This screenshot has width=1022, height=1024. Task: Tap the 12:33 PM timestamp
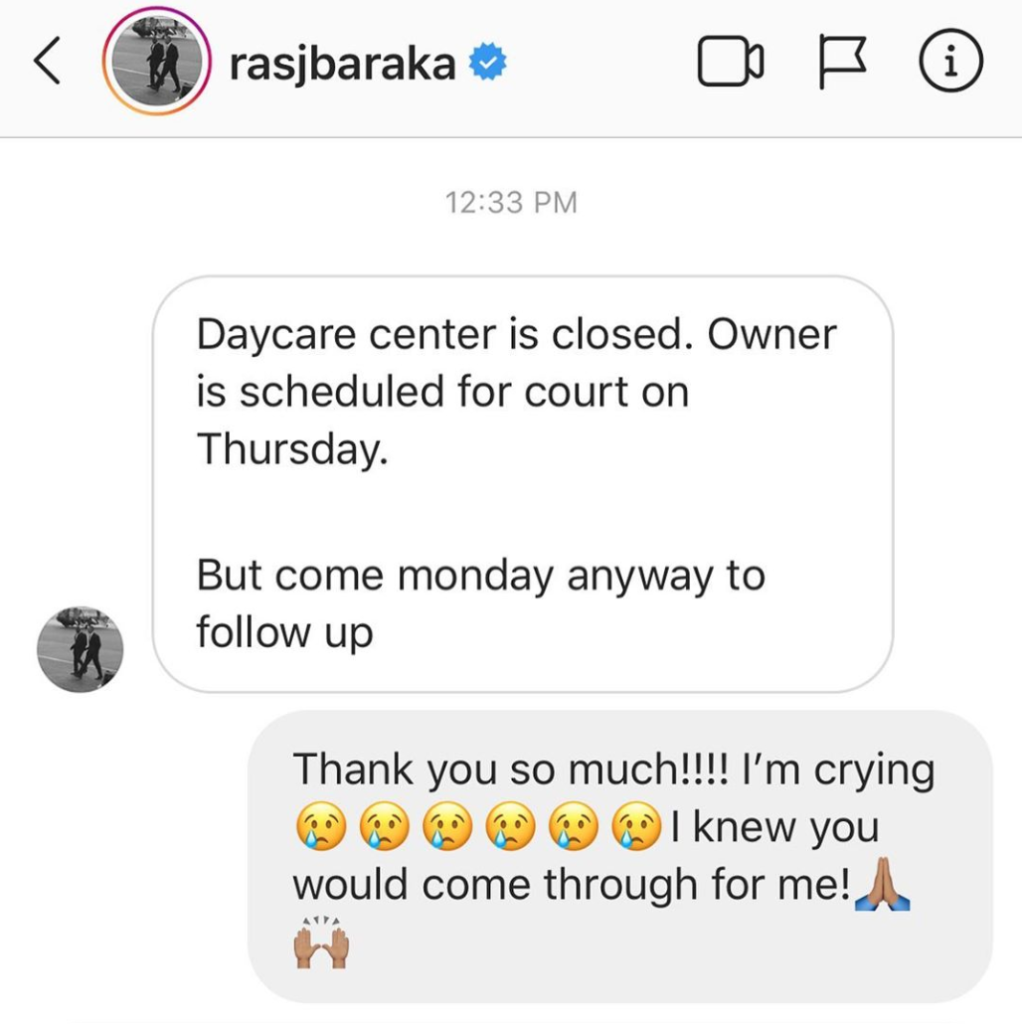click(511, 202)
